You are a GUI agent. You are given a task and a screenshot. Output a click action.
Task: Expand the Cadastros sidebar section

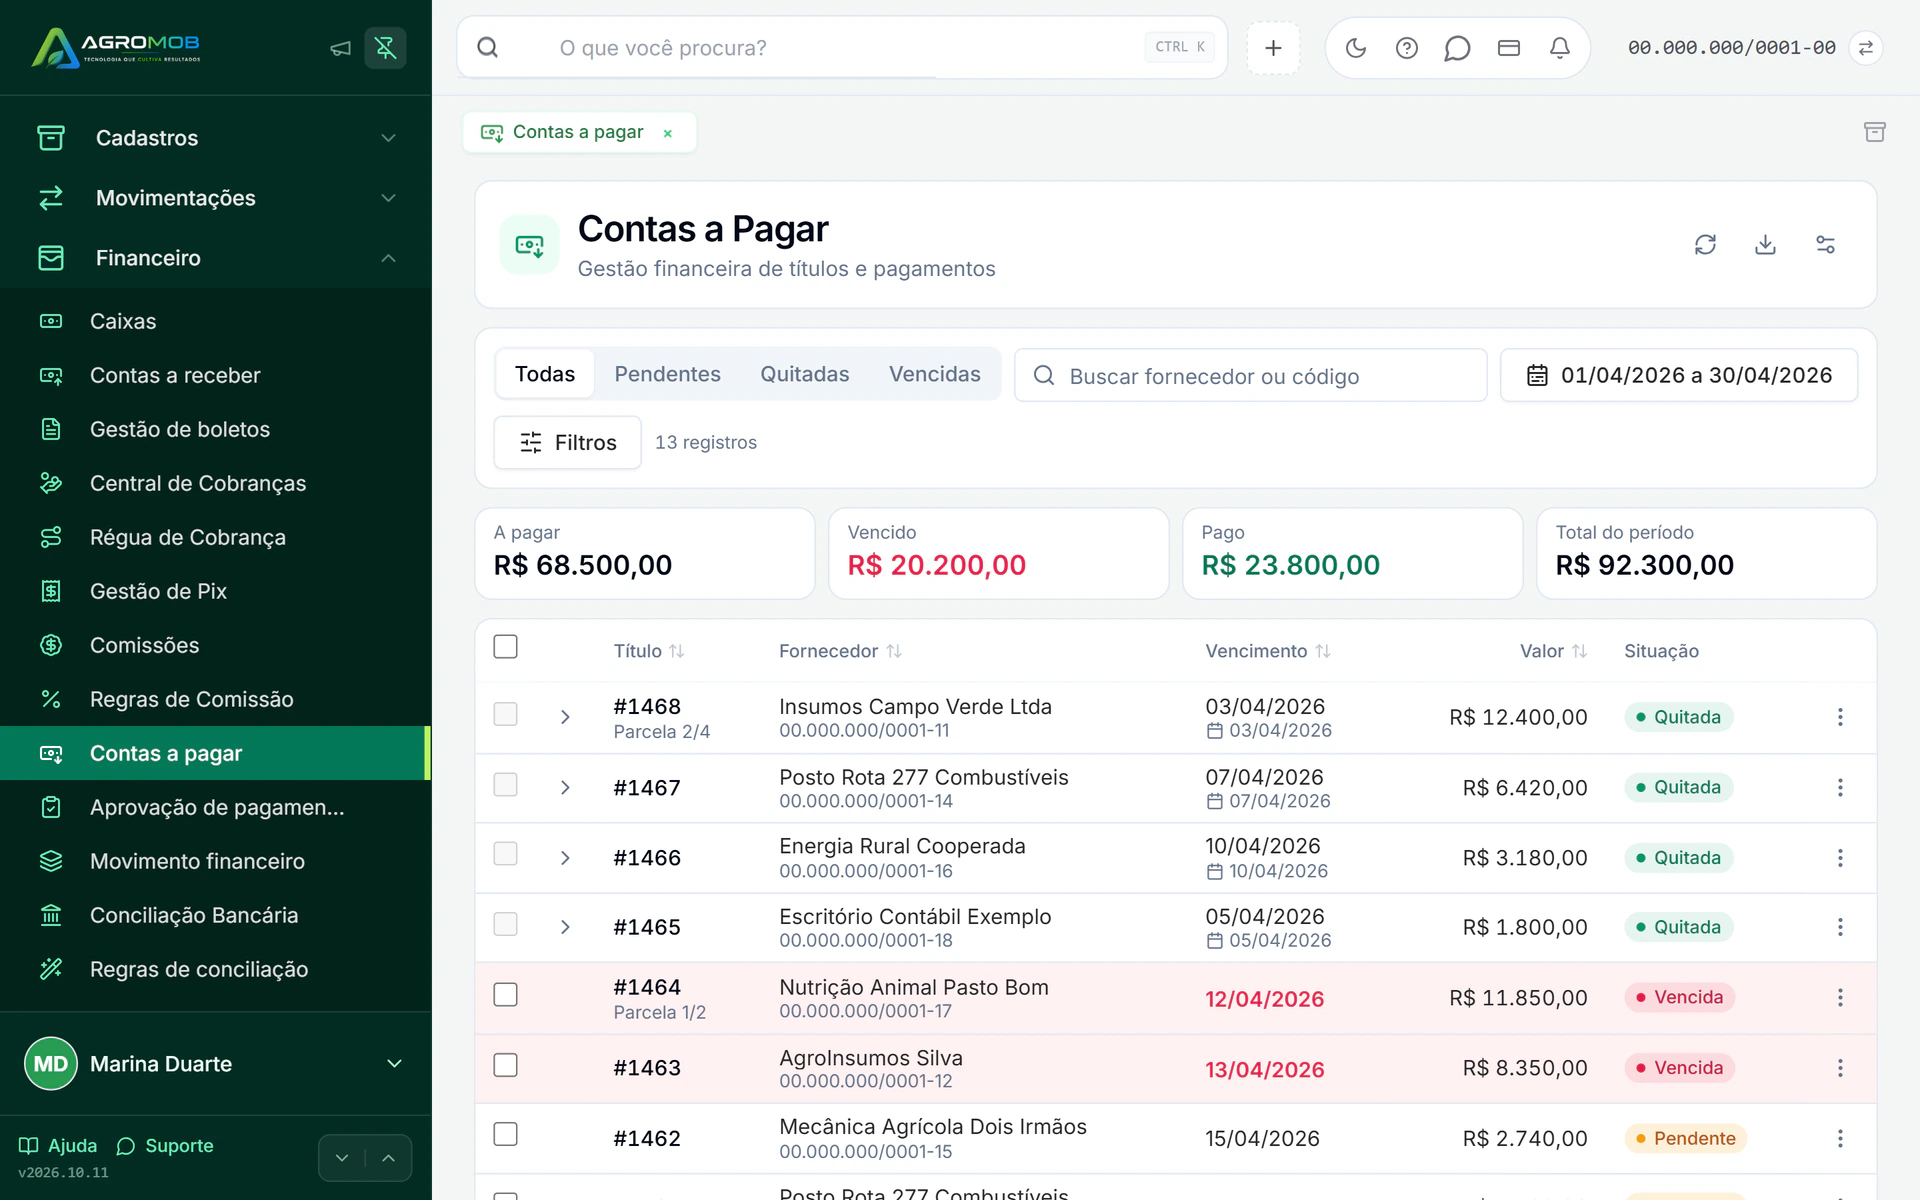(x=216, y=138)
